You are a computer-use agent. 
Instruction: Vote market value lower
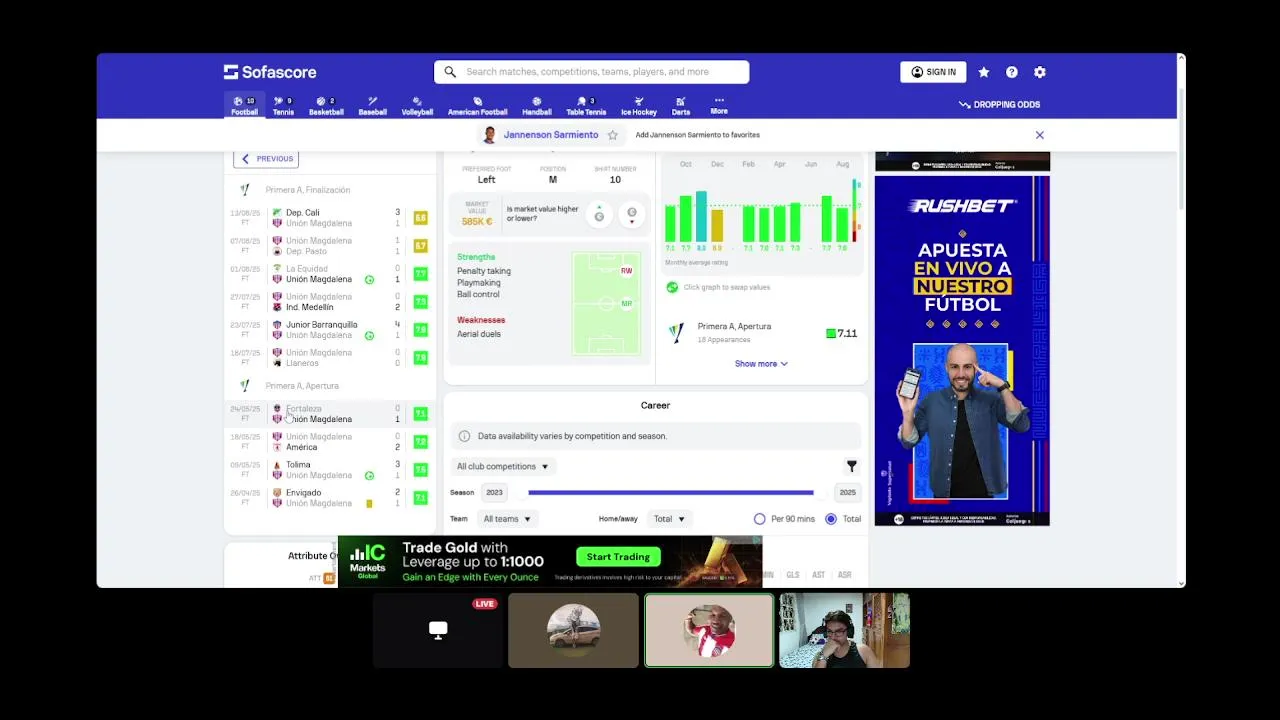coord(631,215)
